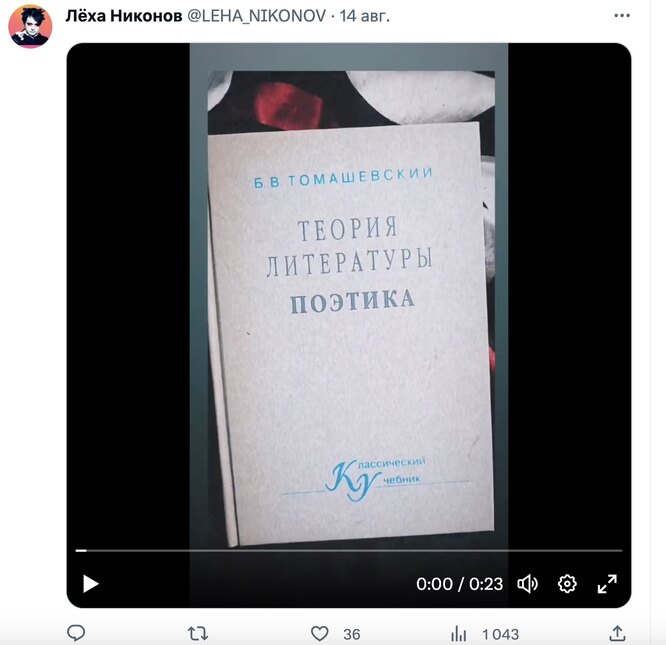View analytics via the bar chart icon

click(x=458, y=634)
